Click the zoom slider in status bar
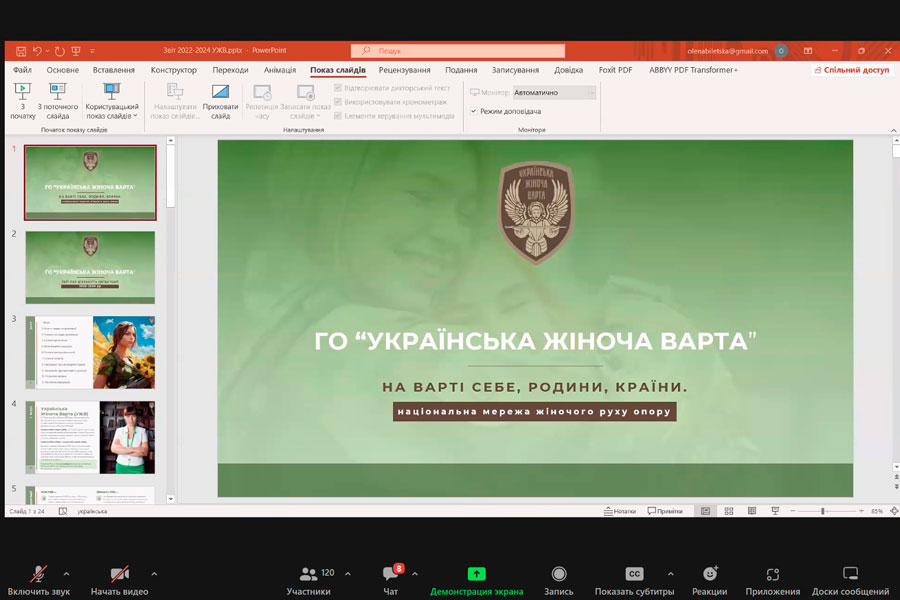This screenshot has width=900, height=600. coord(822,511)
